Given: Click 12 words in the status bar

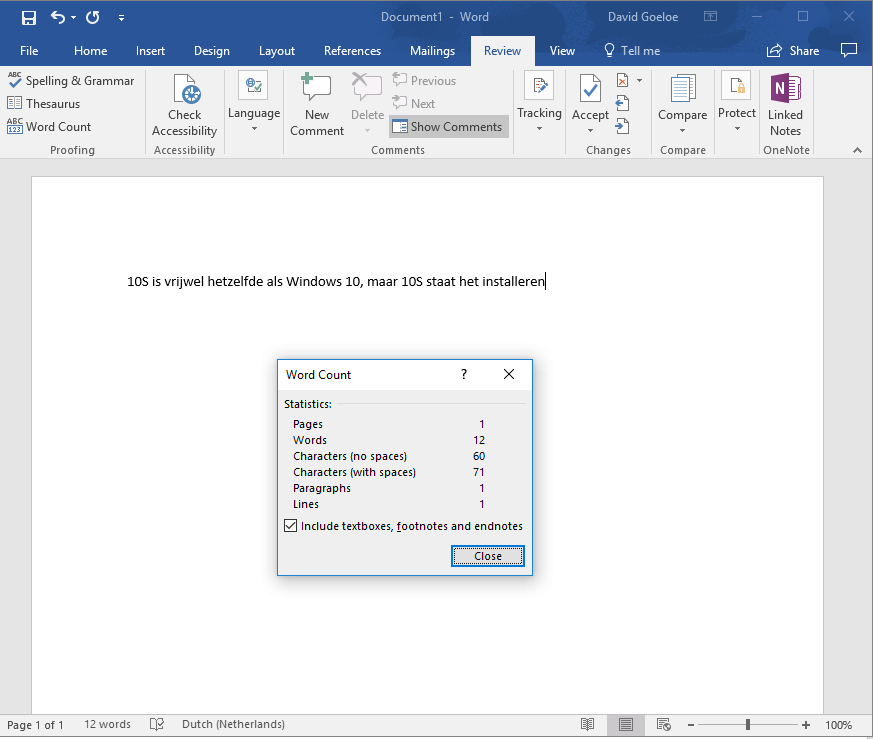Looking at the screenshot, I should (107, 725).
